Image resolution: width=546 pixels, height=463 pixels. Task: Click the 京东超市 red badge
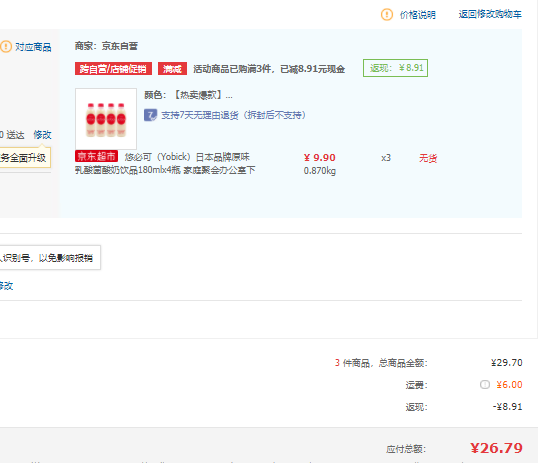coord(96,156)
